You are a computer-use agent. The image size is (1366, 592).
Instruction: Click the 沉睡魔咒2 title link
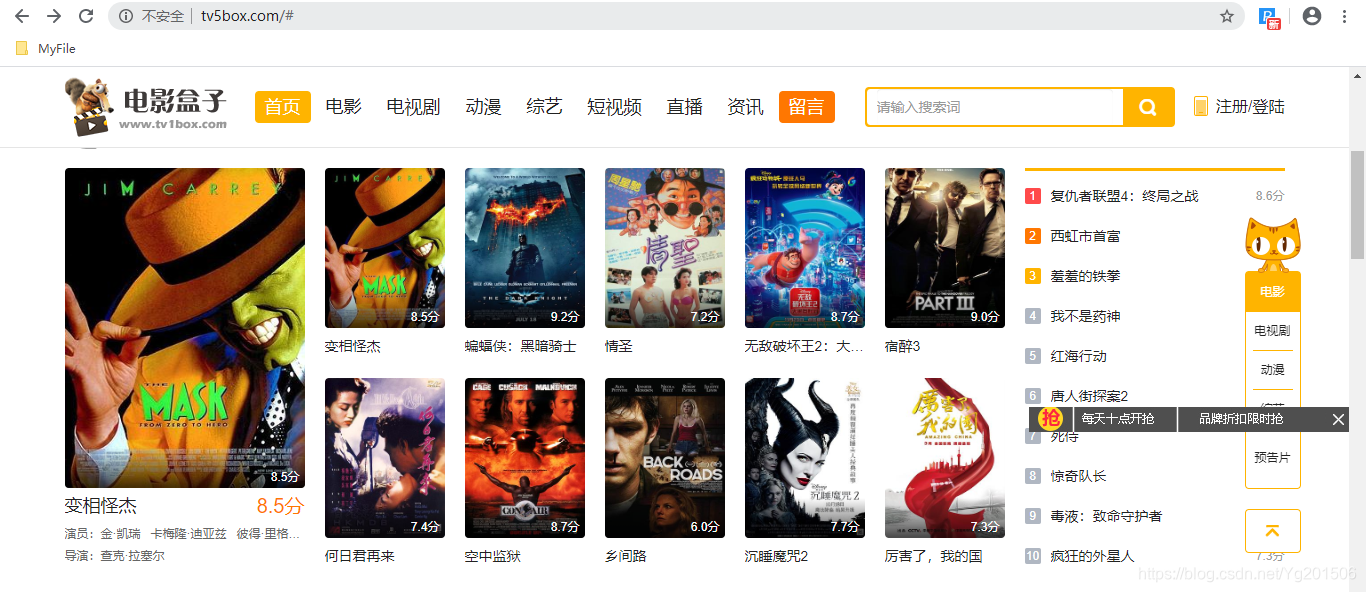click(x=777, y=556)
